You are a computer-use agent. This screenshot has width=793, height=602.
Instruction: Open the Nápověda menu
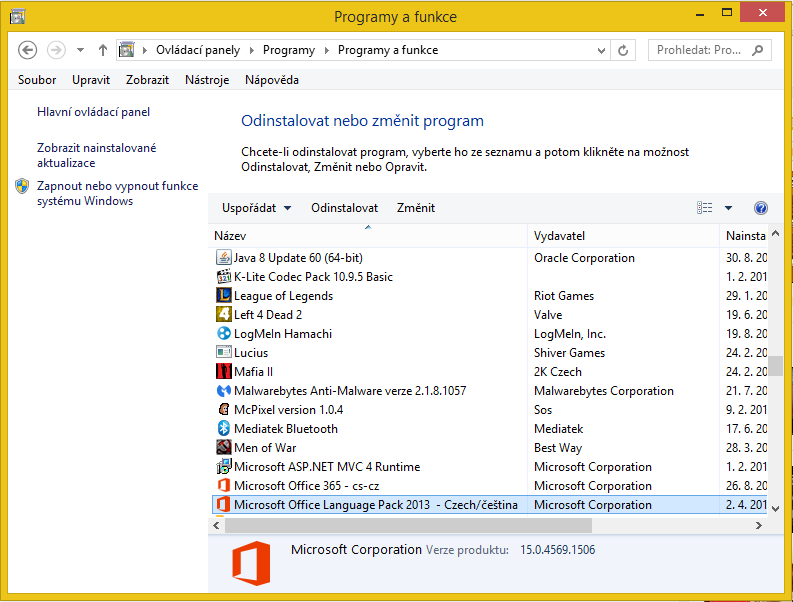272,80
